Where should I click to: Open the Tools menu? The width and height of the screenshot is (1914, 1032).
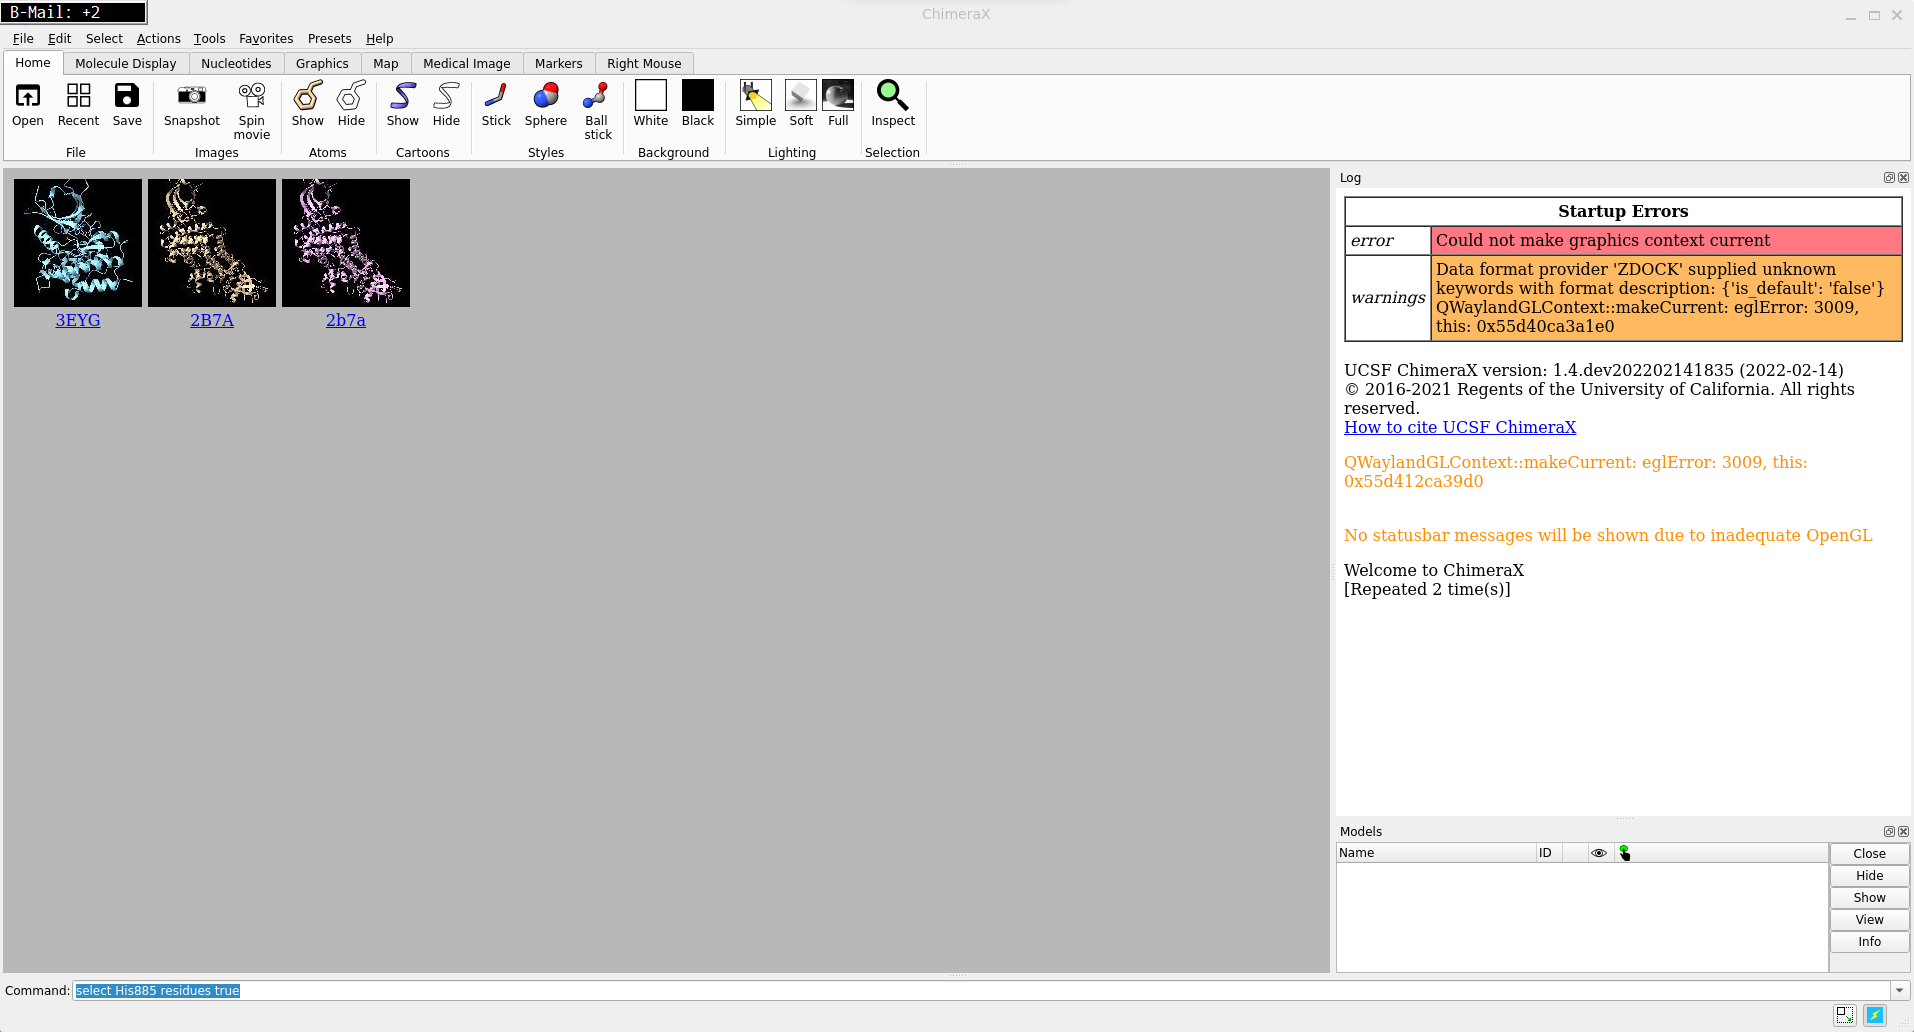[x=209, y=38]
